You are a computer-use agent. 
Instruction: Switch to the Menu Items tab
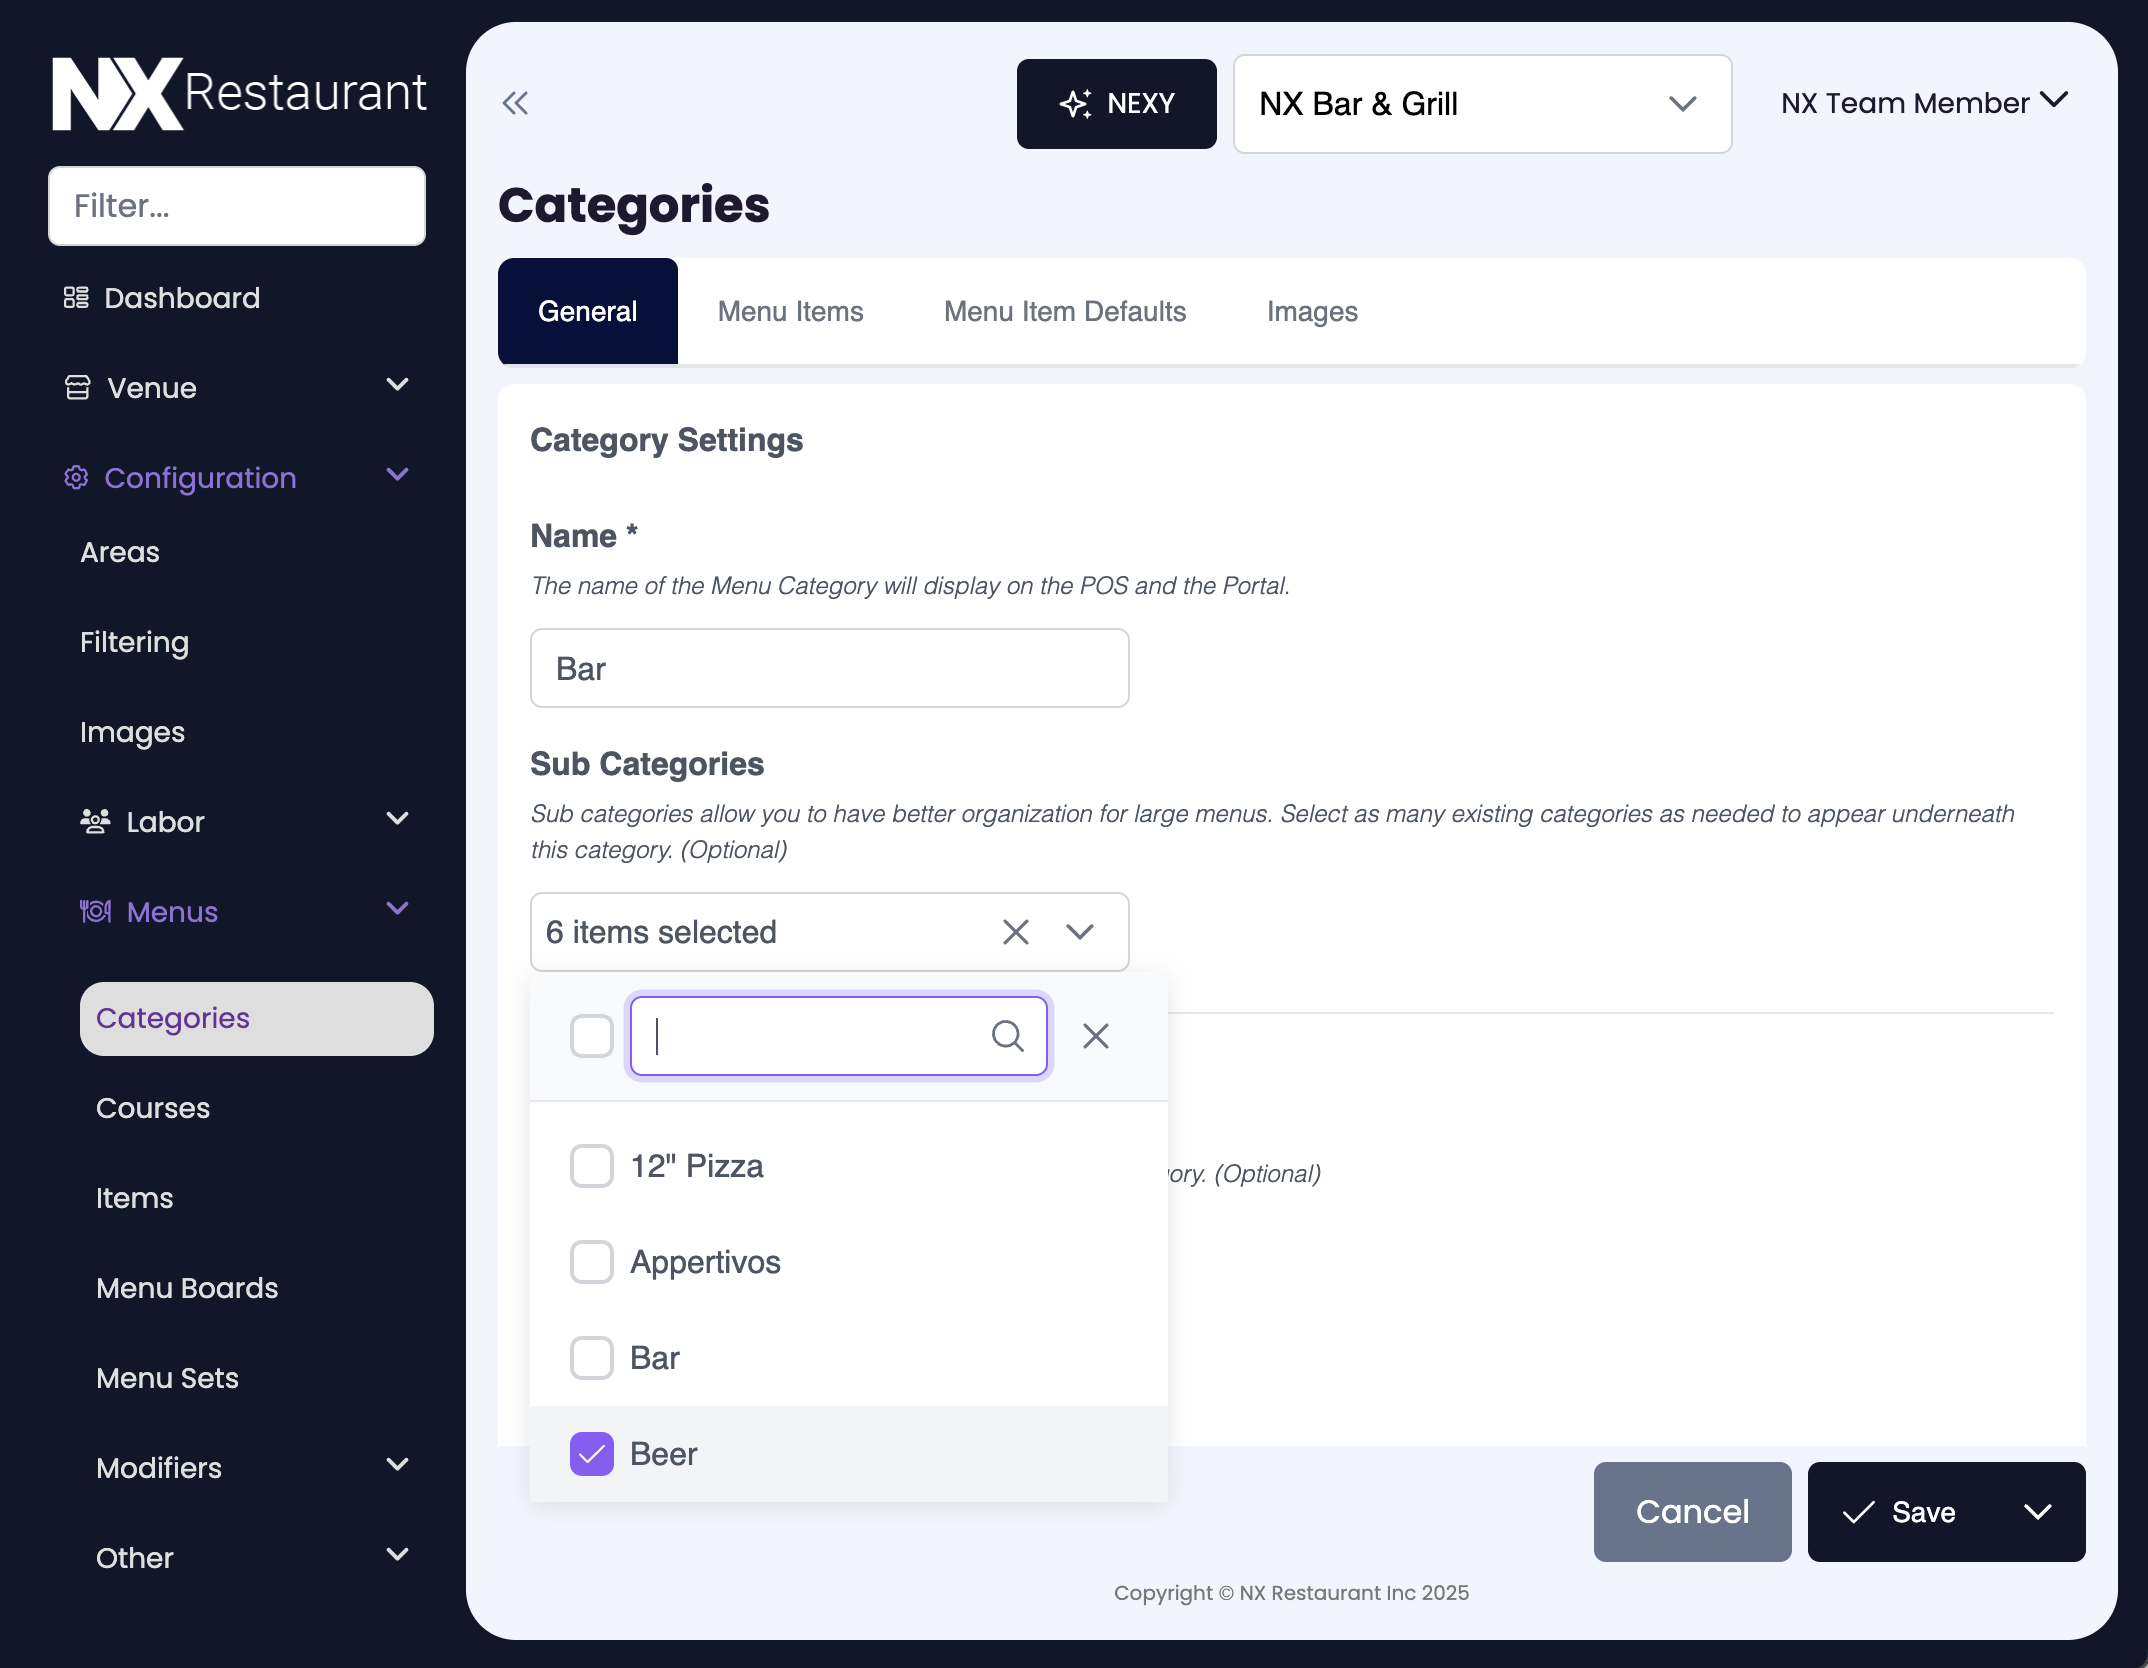tap(789, 311)
